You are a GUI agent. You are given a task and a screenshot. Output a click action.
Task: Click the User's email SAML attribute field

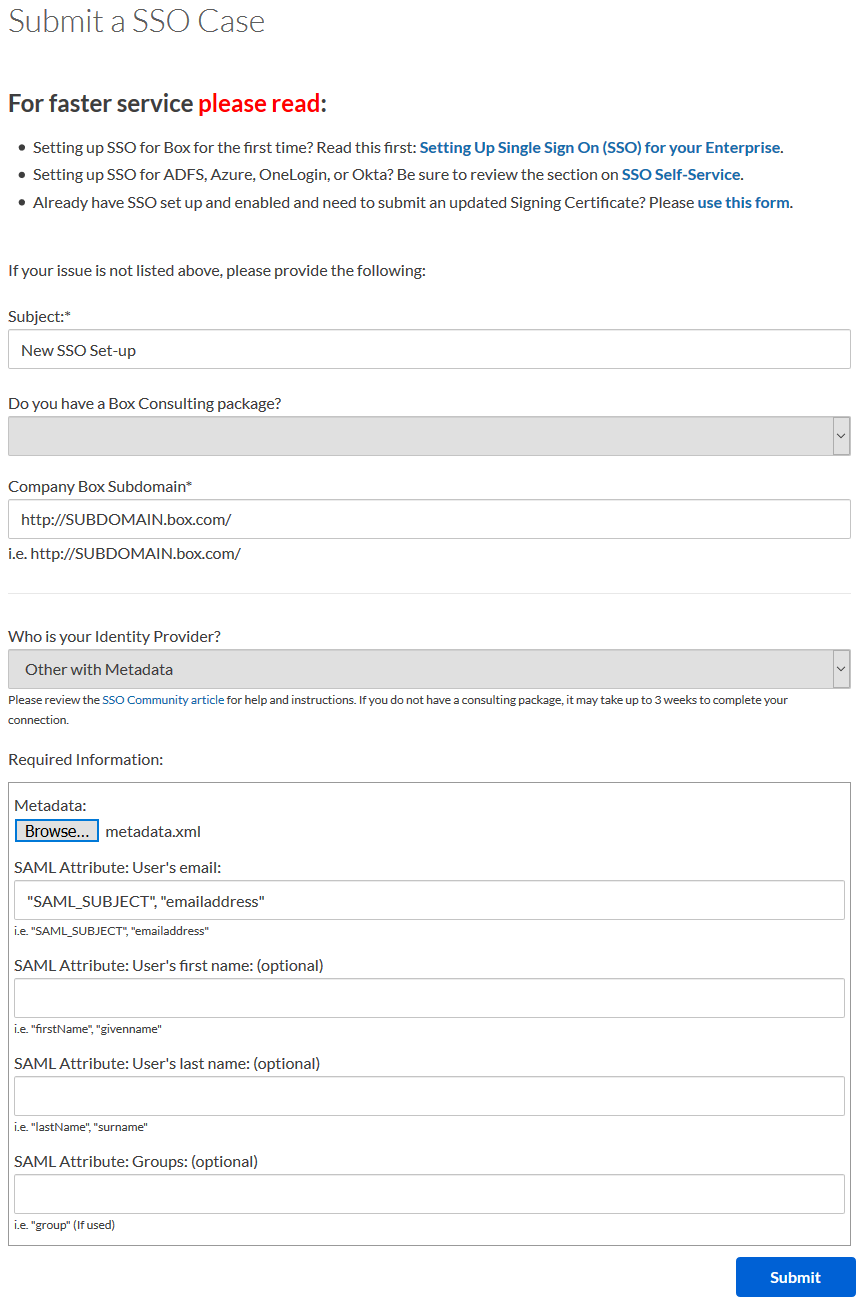tap(429, 901)
